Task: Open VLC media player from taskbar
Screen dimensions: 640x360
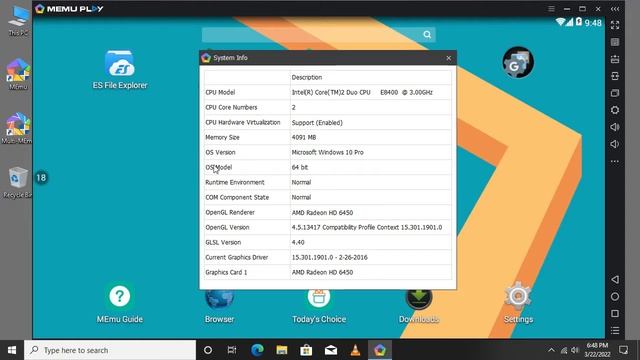Action: click(355, 350)
